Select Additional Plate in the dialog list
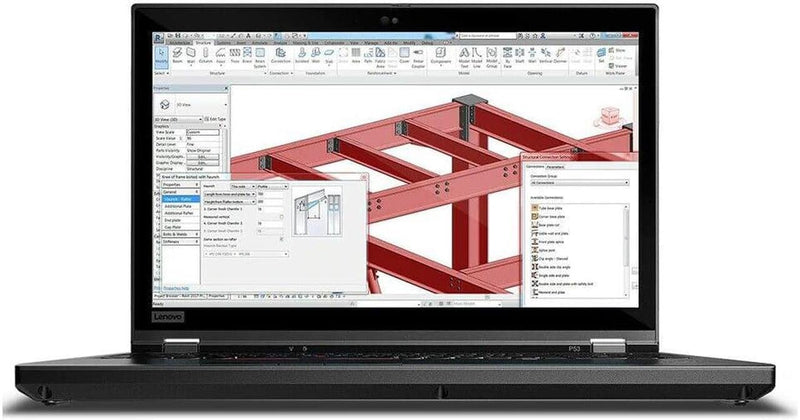The width and height of the screenshot is (800, 420). tap(179, 205)
